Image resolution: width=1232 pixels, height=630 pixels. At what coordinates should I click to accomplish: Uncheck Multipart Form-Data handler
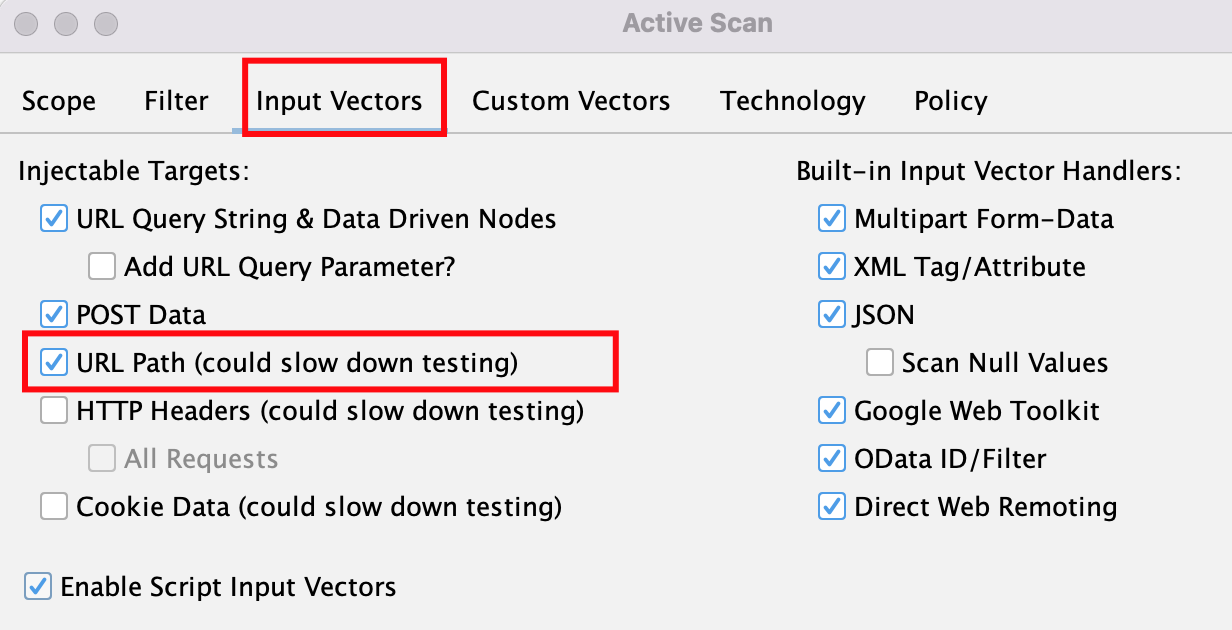(x=832, y=219)
